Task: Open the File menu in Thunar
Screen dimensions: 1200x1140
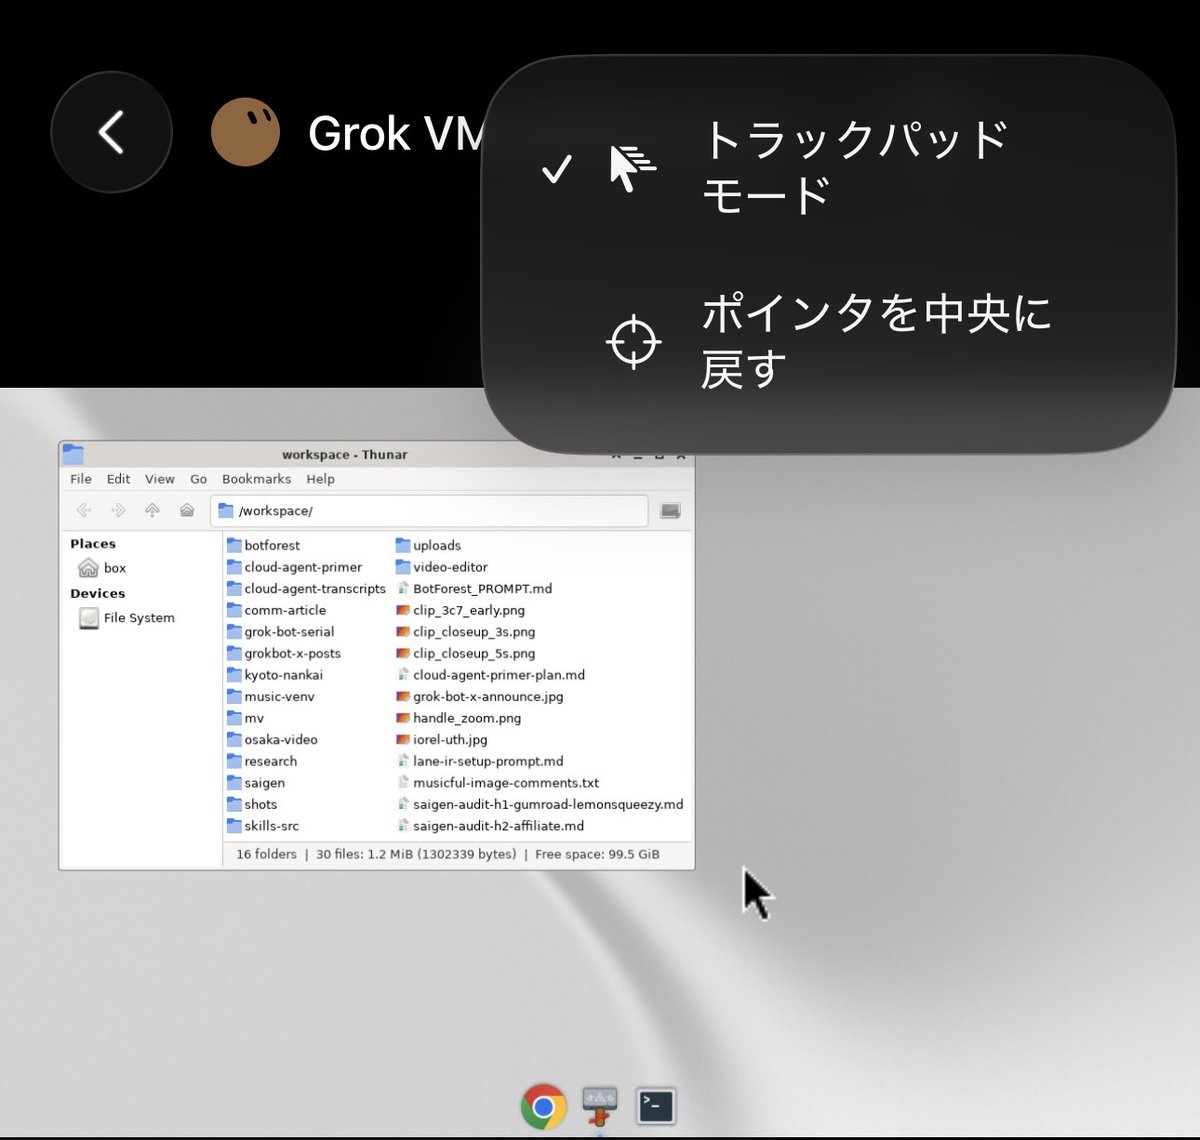Action: pyautogui.click(x=81, y=479)
